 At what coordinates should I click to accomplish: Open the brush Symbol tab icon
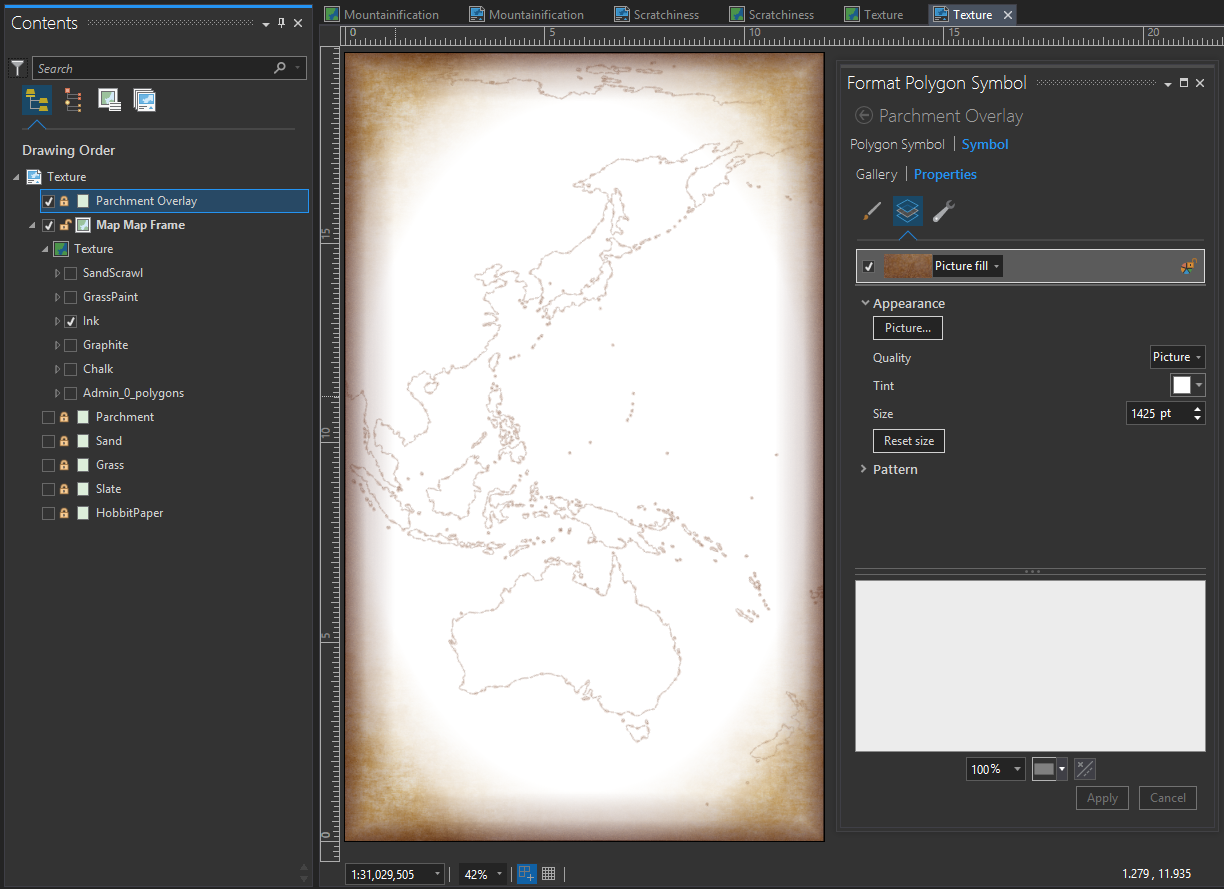click(872, 211)
